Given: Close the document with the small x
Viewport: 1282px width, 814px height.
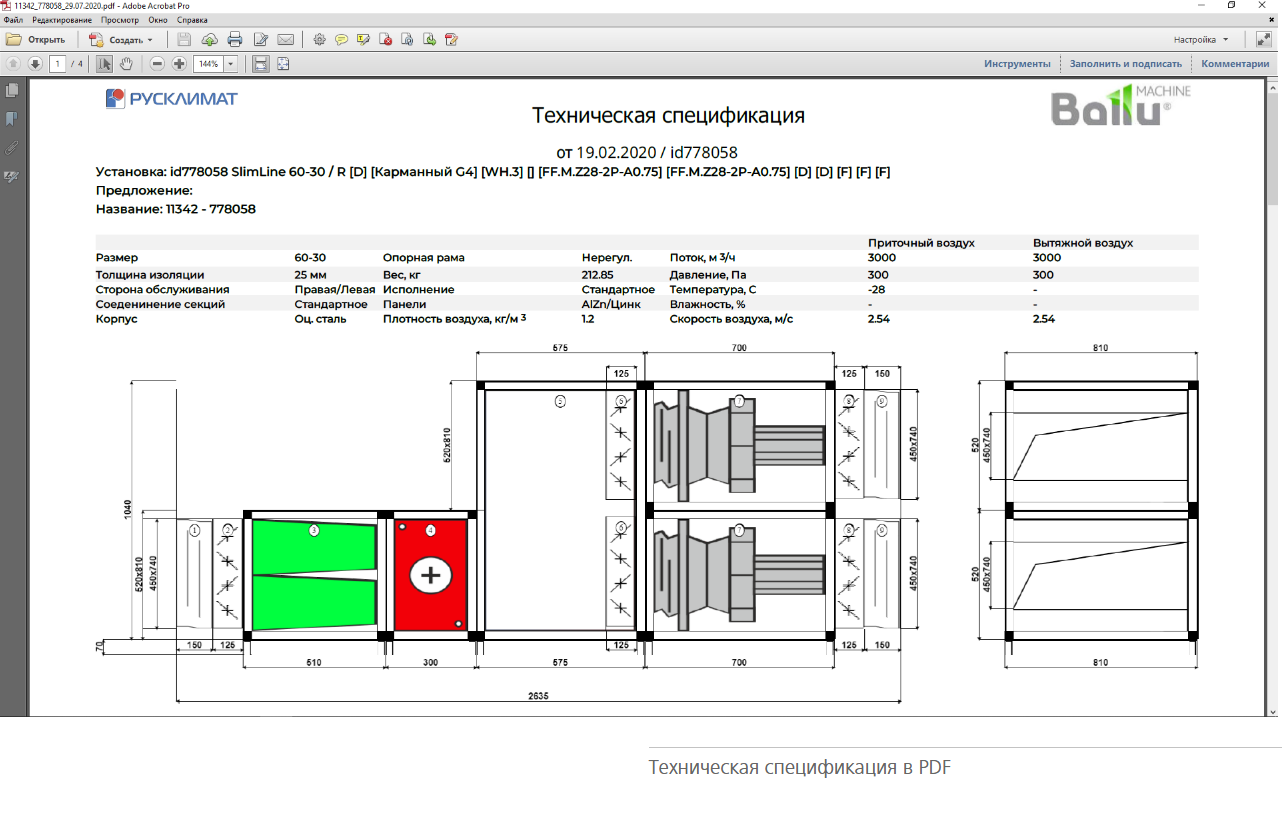Looking at the screenshot, I should (1273, 20).
